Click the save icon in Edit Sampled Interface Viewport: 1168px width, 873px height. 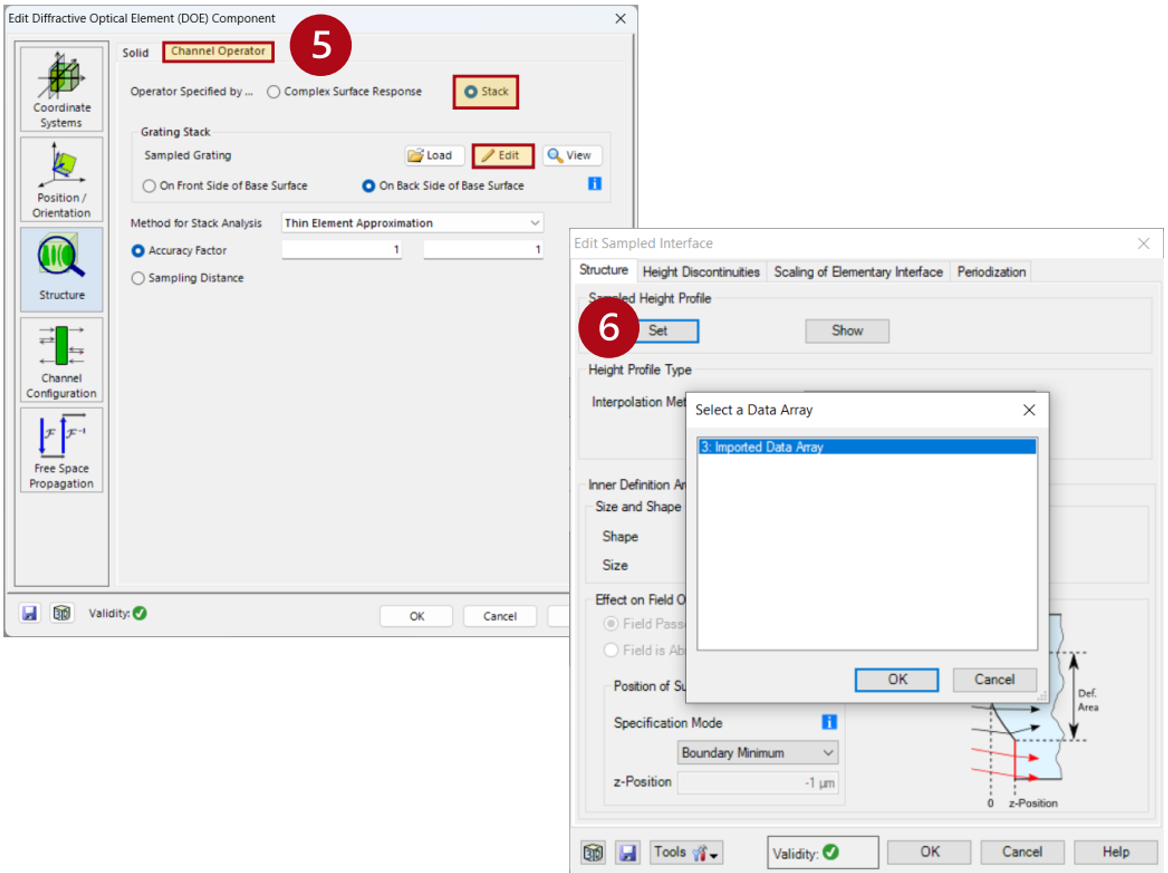tap(628, 853)
